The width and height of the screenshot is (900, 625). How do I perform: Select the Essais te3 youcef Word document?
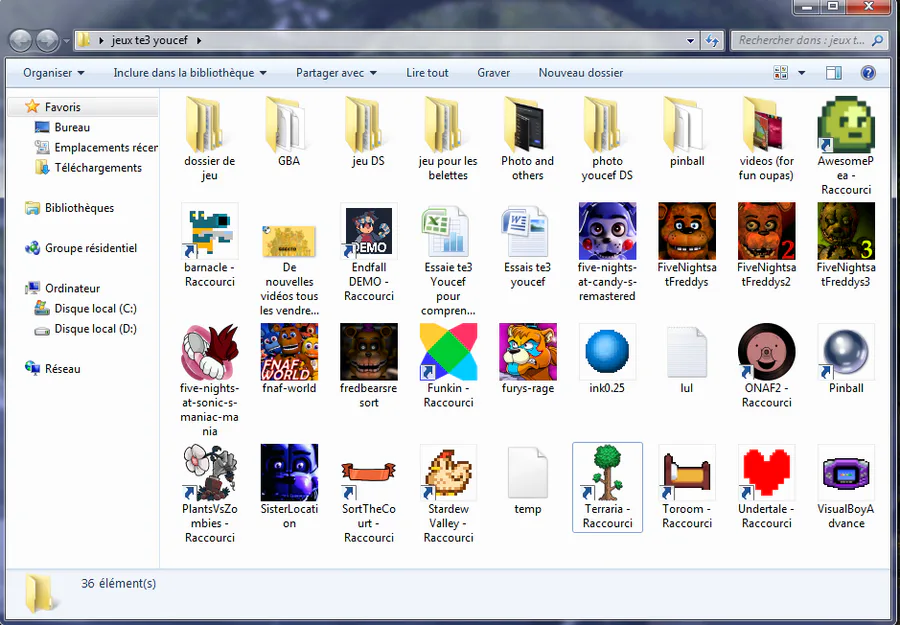click(x=527, y=231)
